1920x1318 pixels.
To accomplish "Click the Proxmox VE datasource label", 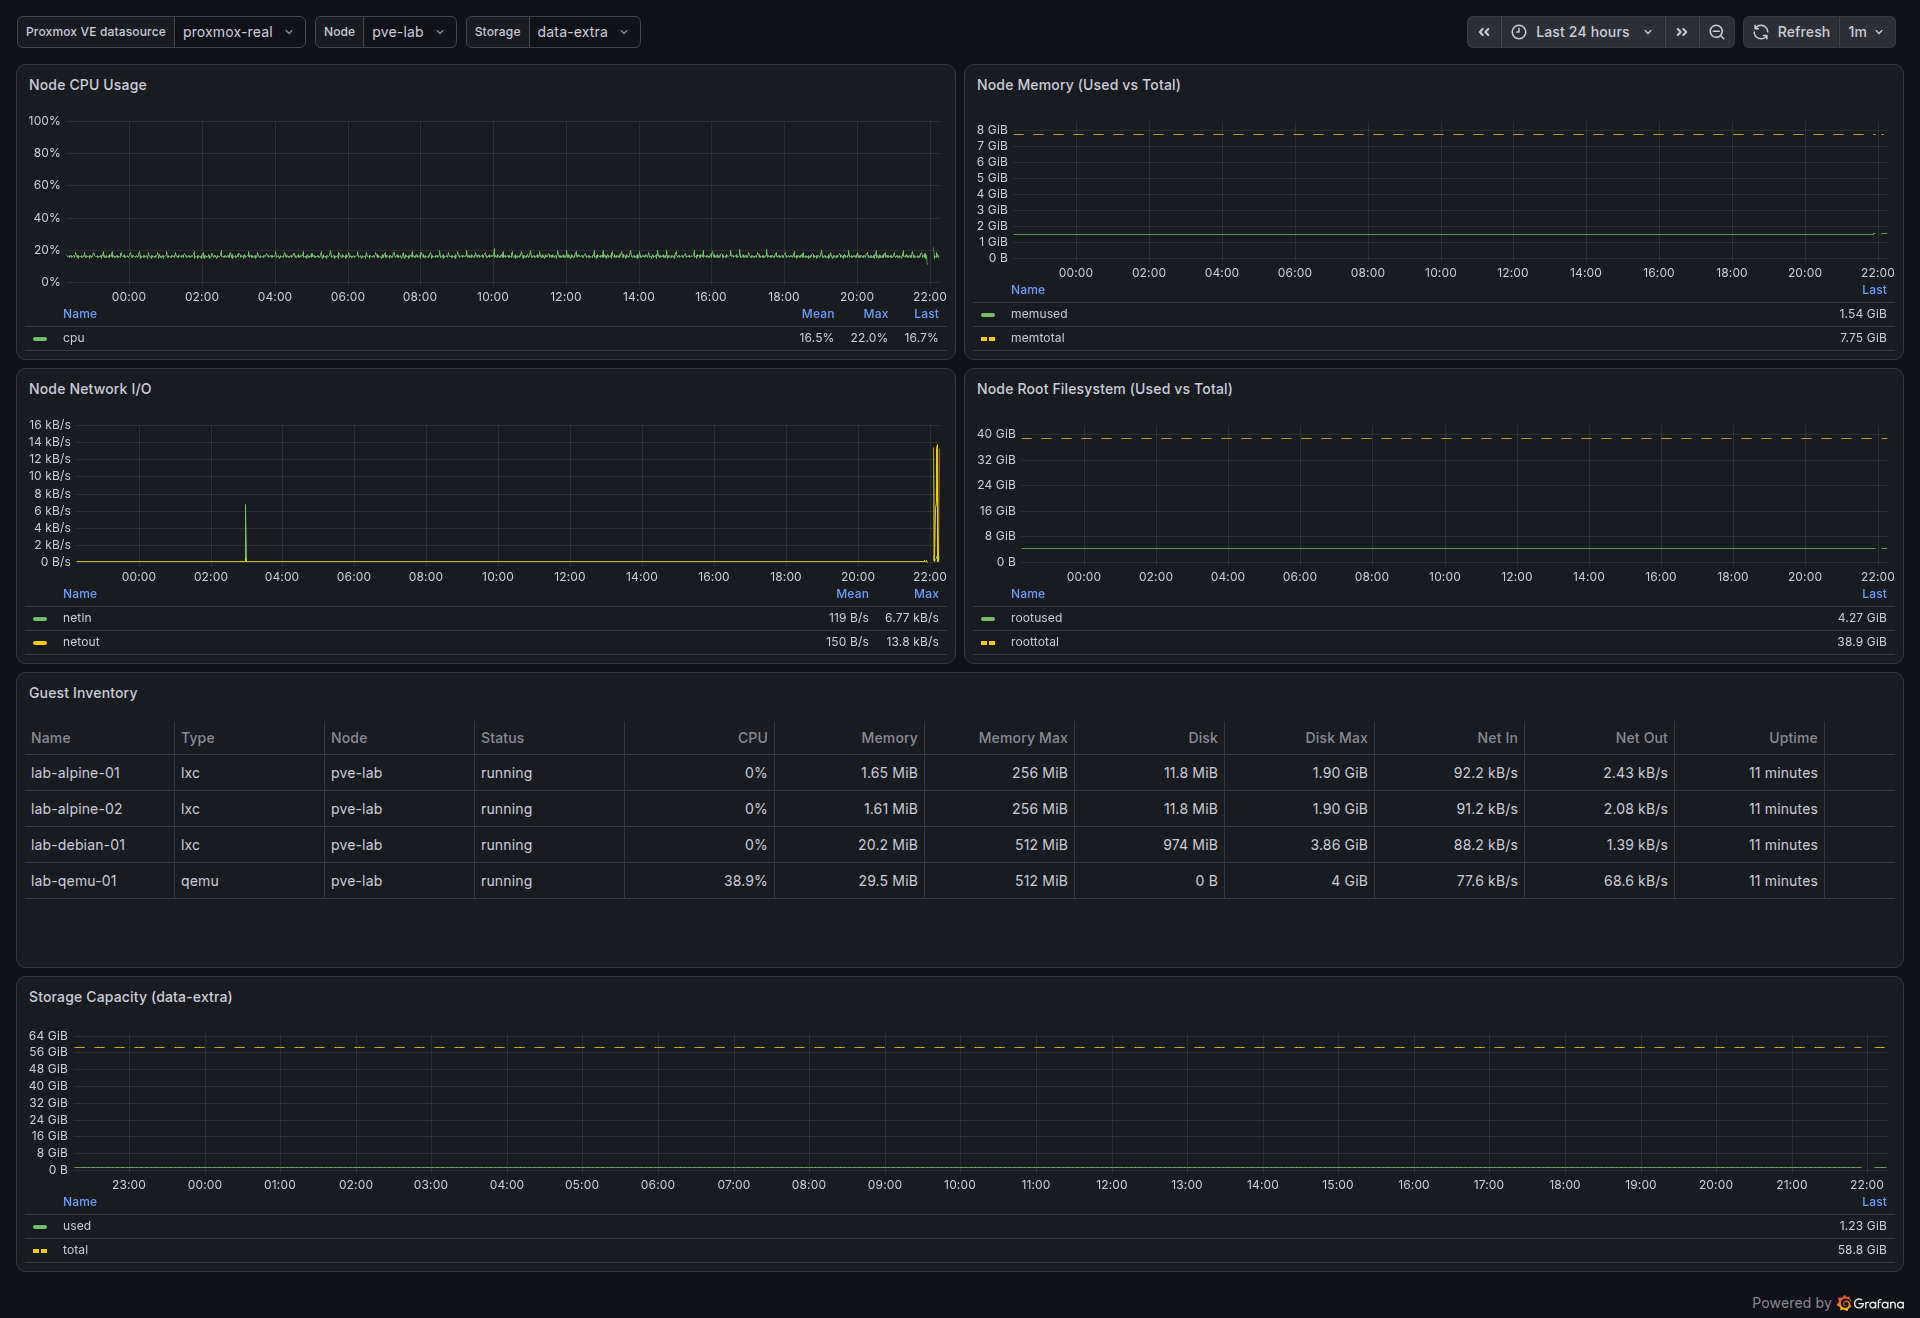I will 96,32.
